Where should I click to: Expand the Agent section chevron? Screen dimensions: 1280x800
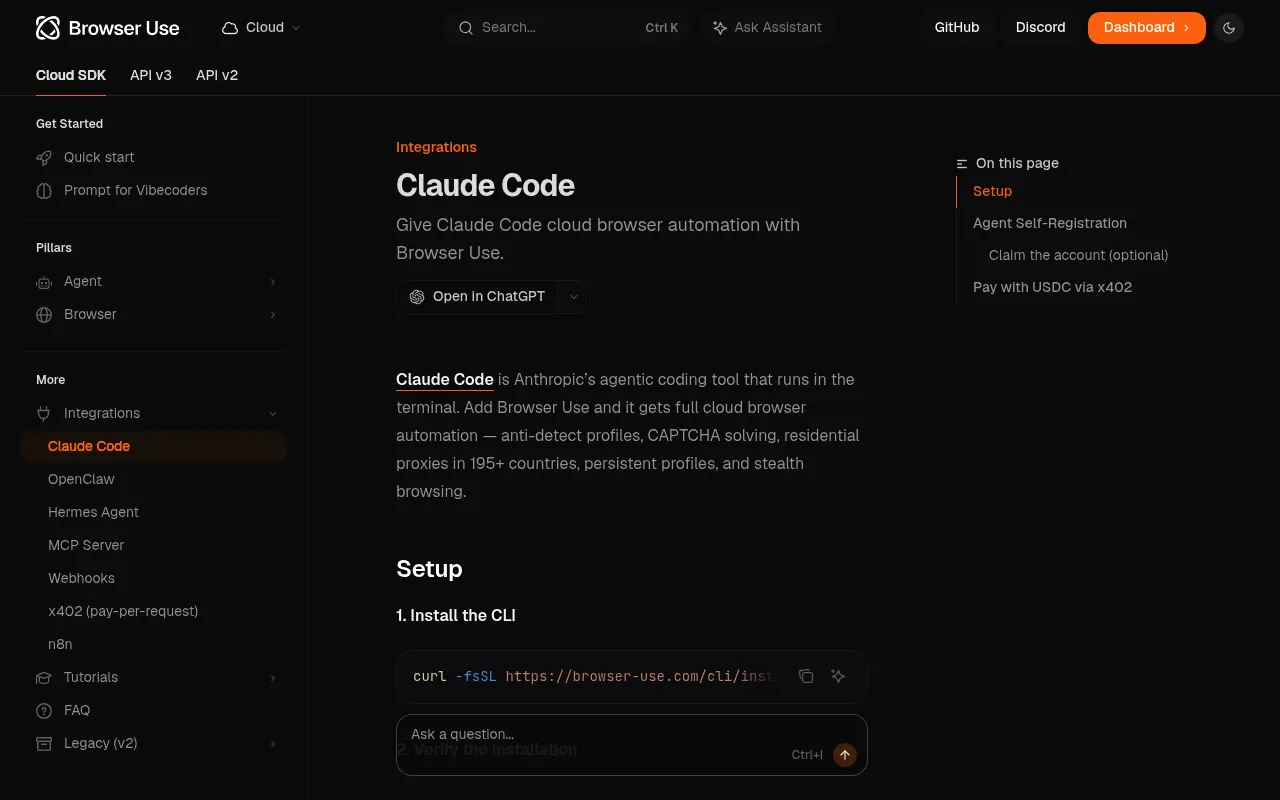click(x=273, y=282)
